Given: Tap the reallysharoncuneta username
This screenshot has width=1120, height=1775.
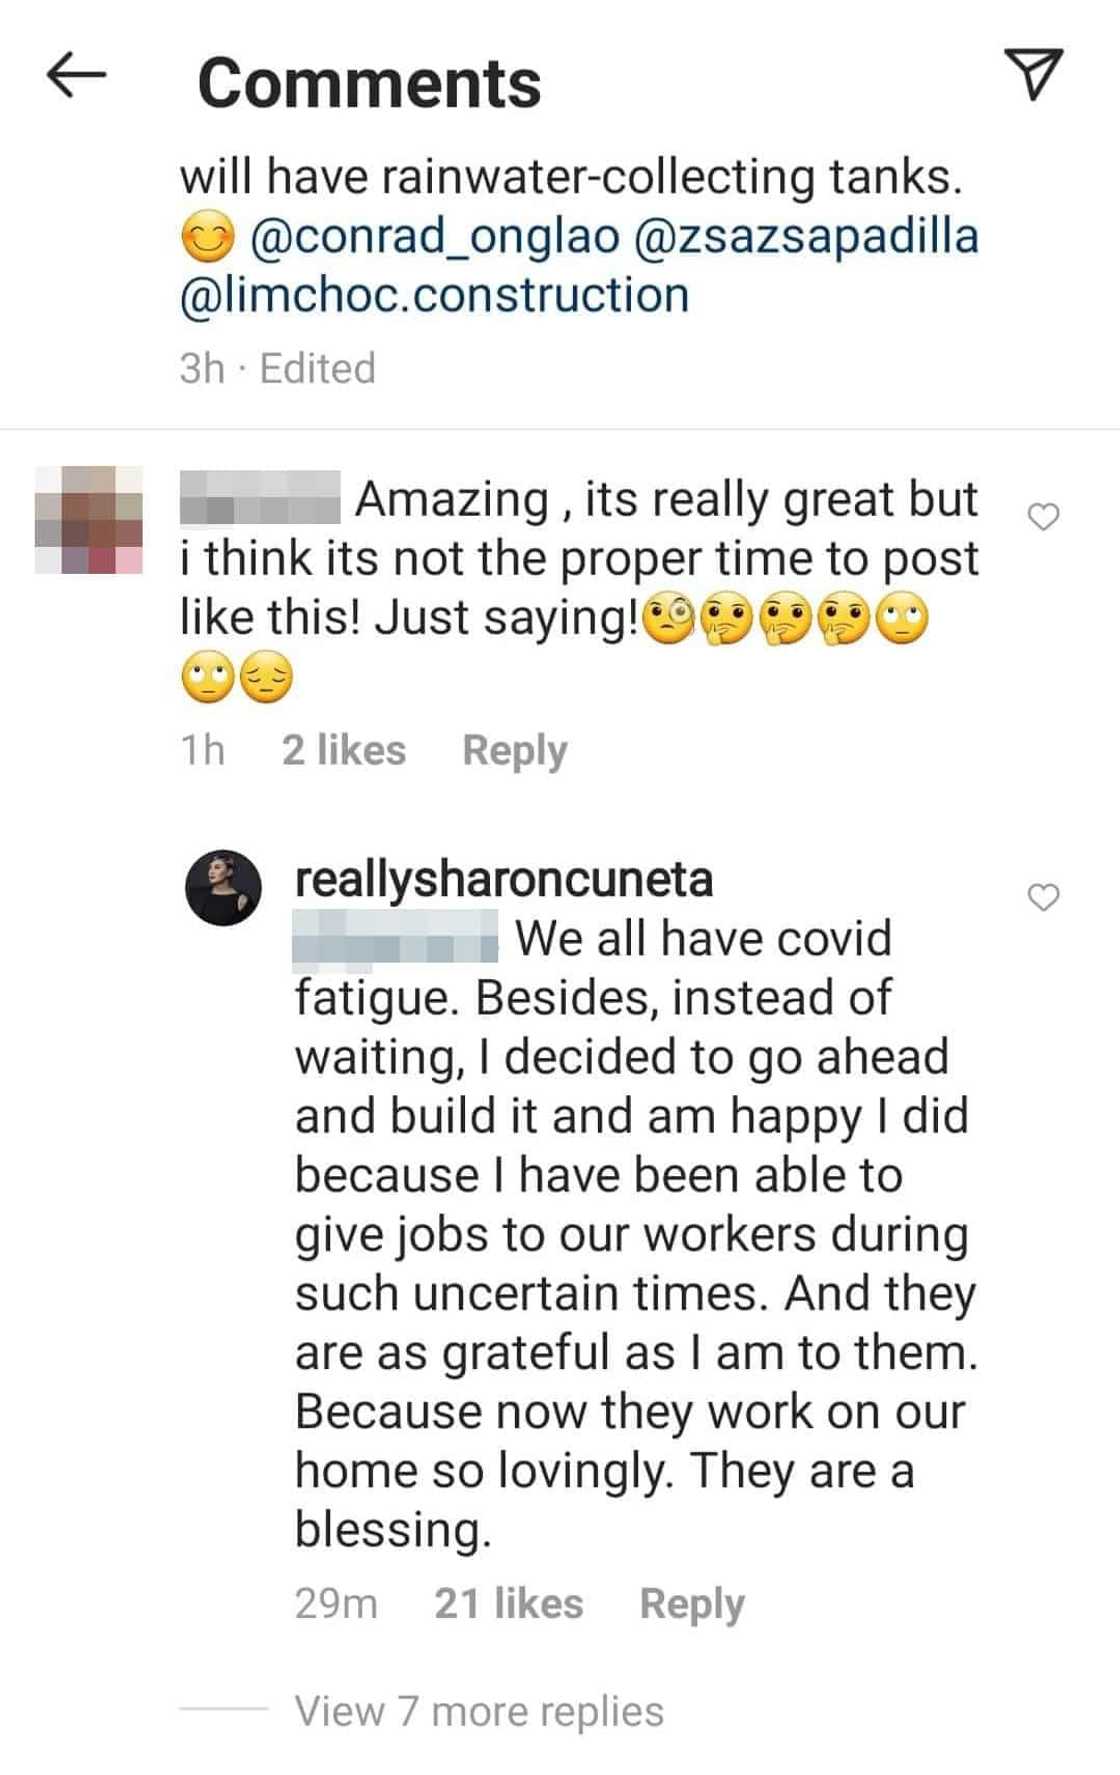Looking at the screenshot, I should click(503, 879).
